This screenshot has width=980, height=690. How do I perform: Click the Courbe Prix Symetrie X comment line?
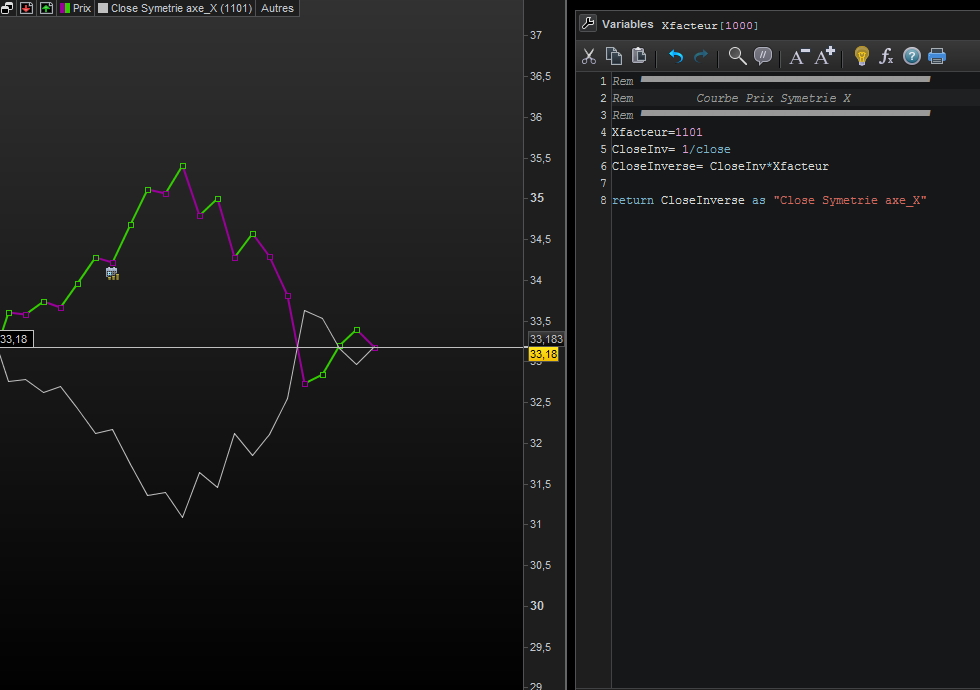click(x=773, y=98)
